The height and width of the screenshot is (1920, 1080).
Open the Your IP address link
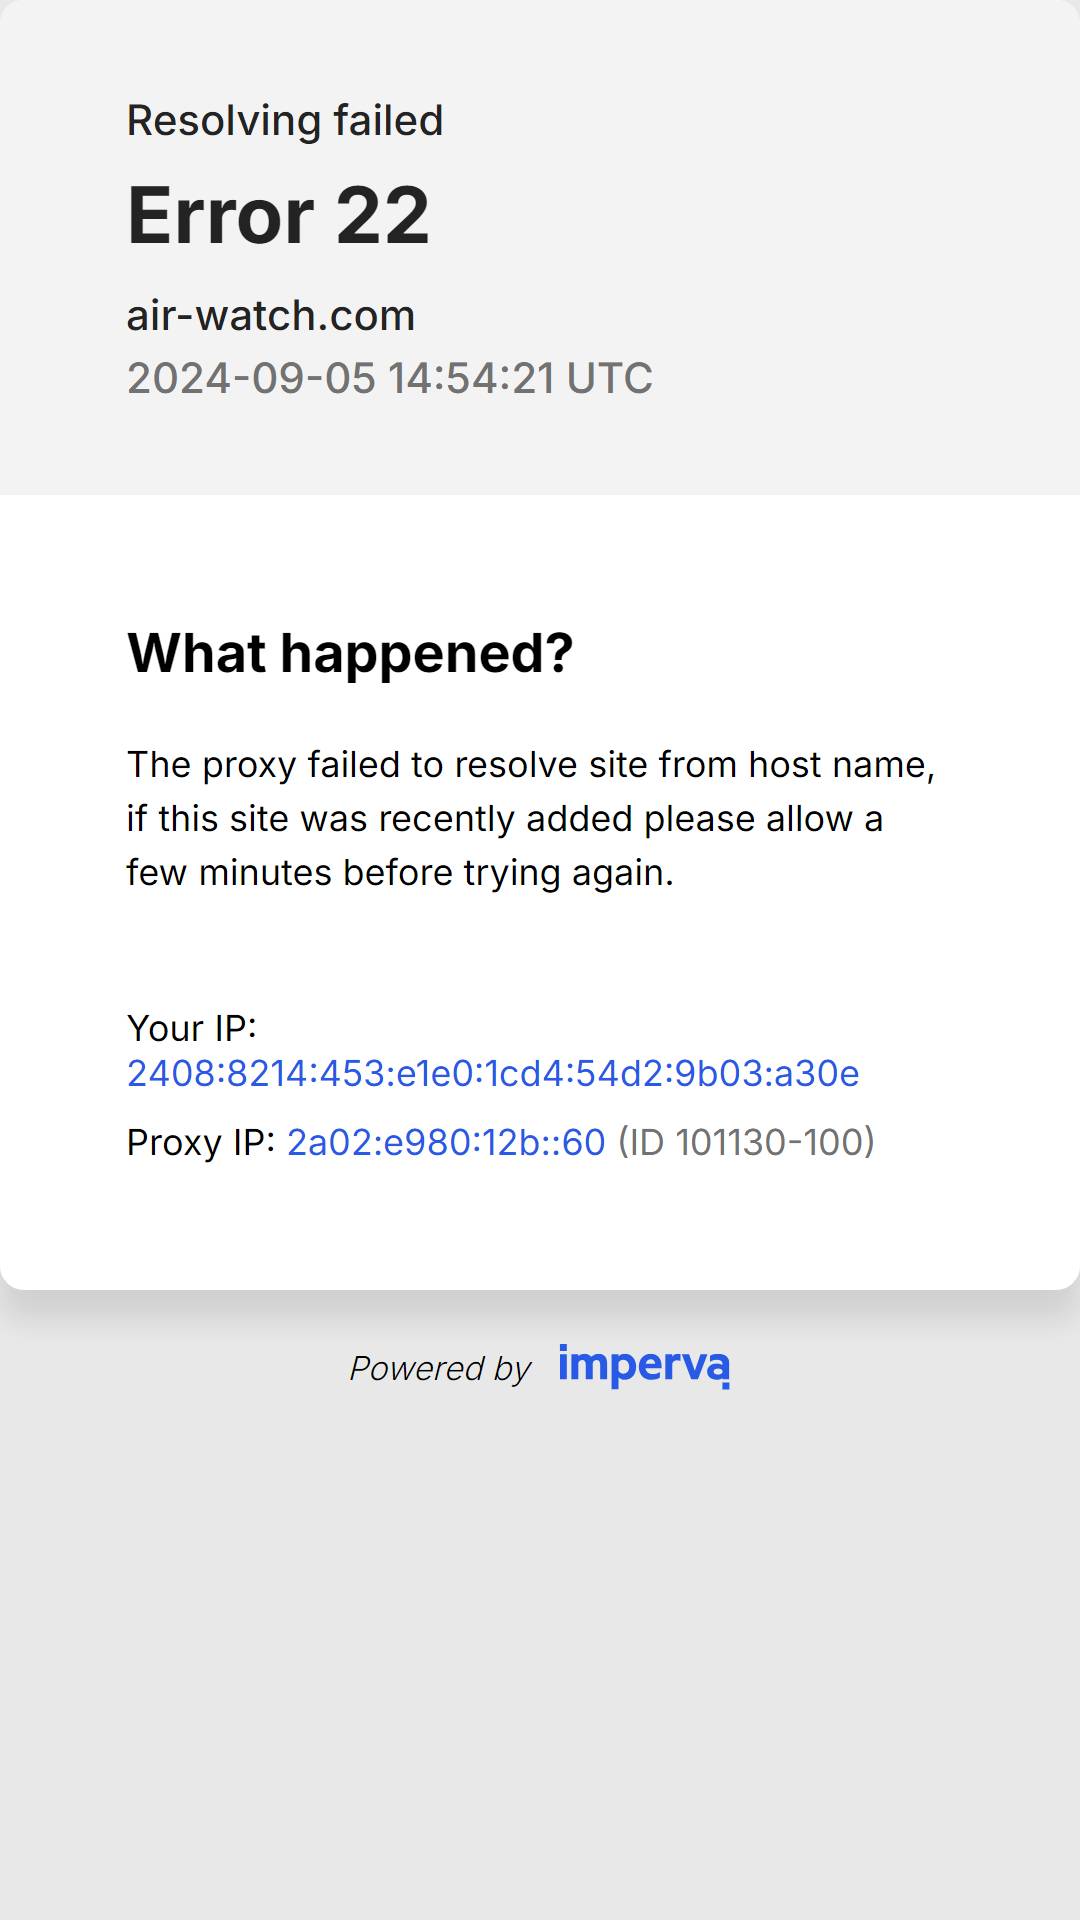pyautogui.click(x=493, y=1073)
